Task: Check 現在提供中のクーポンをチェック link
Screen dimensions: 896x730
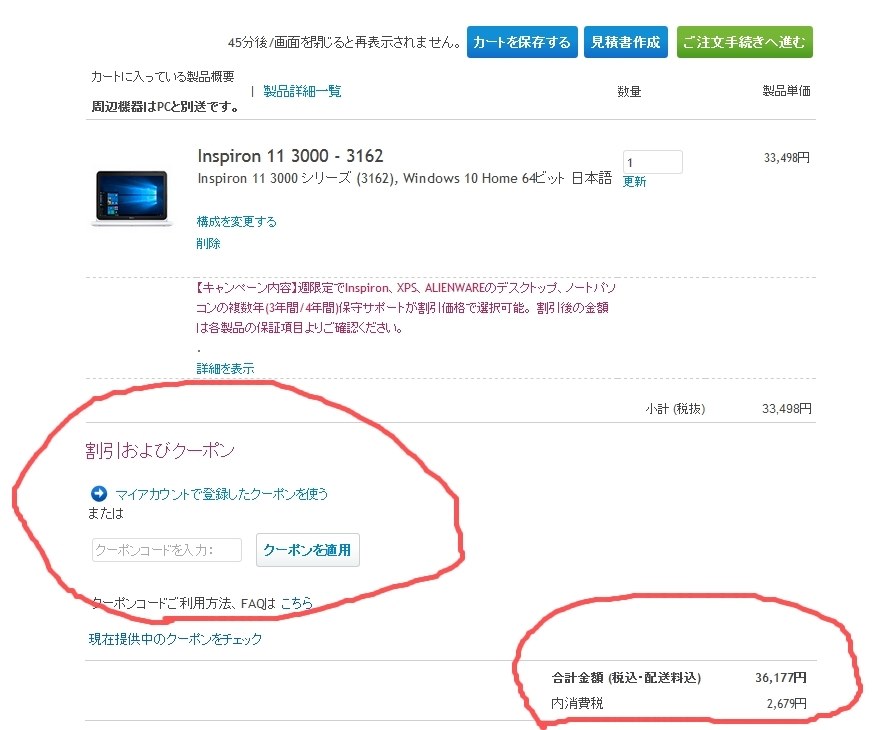Action: [175, 639]
